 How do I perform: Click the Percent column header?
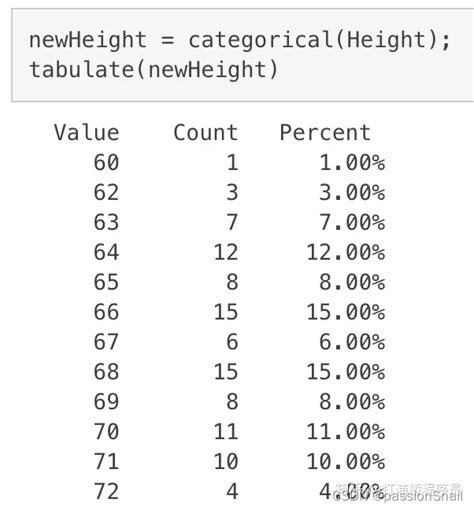point(325,132)
